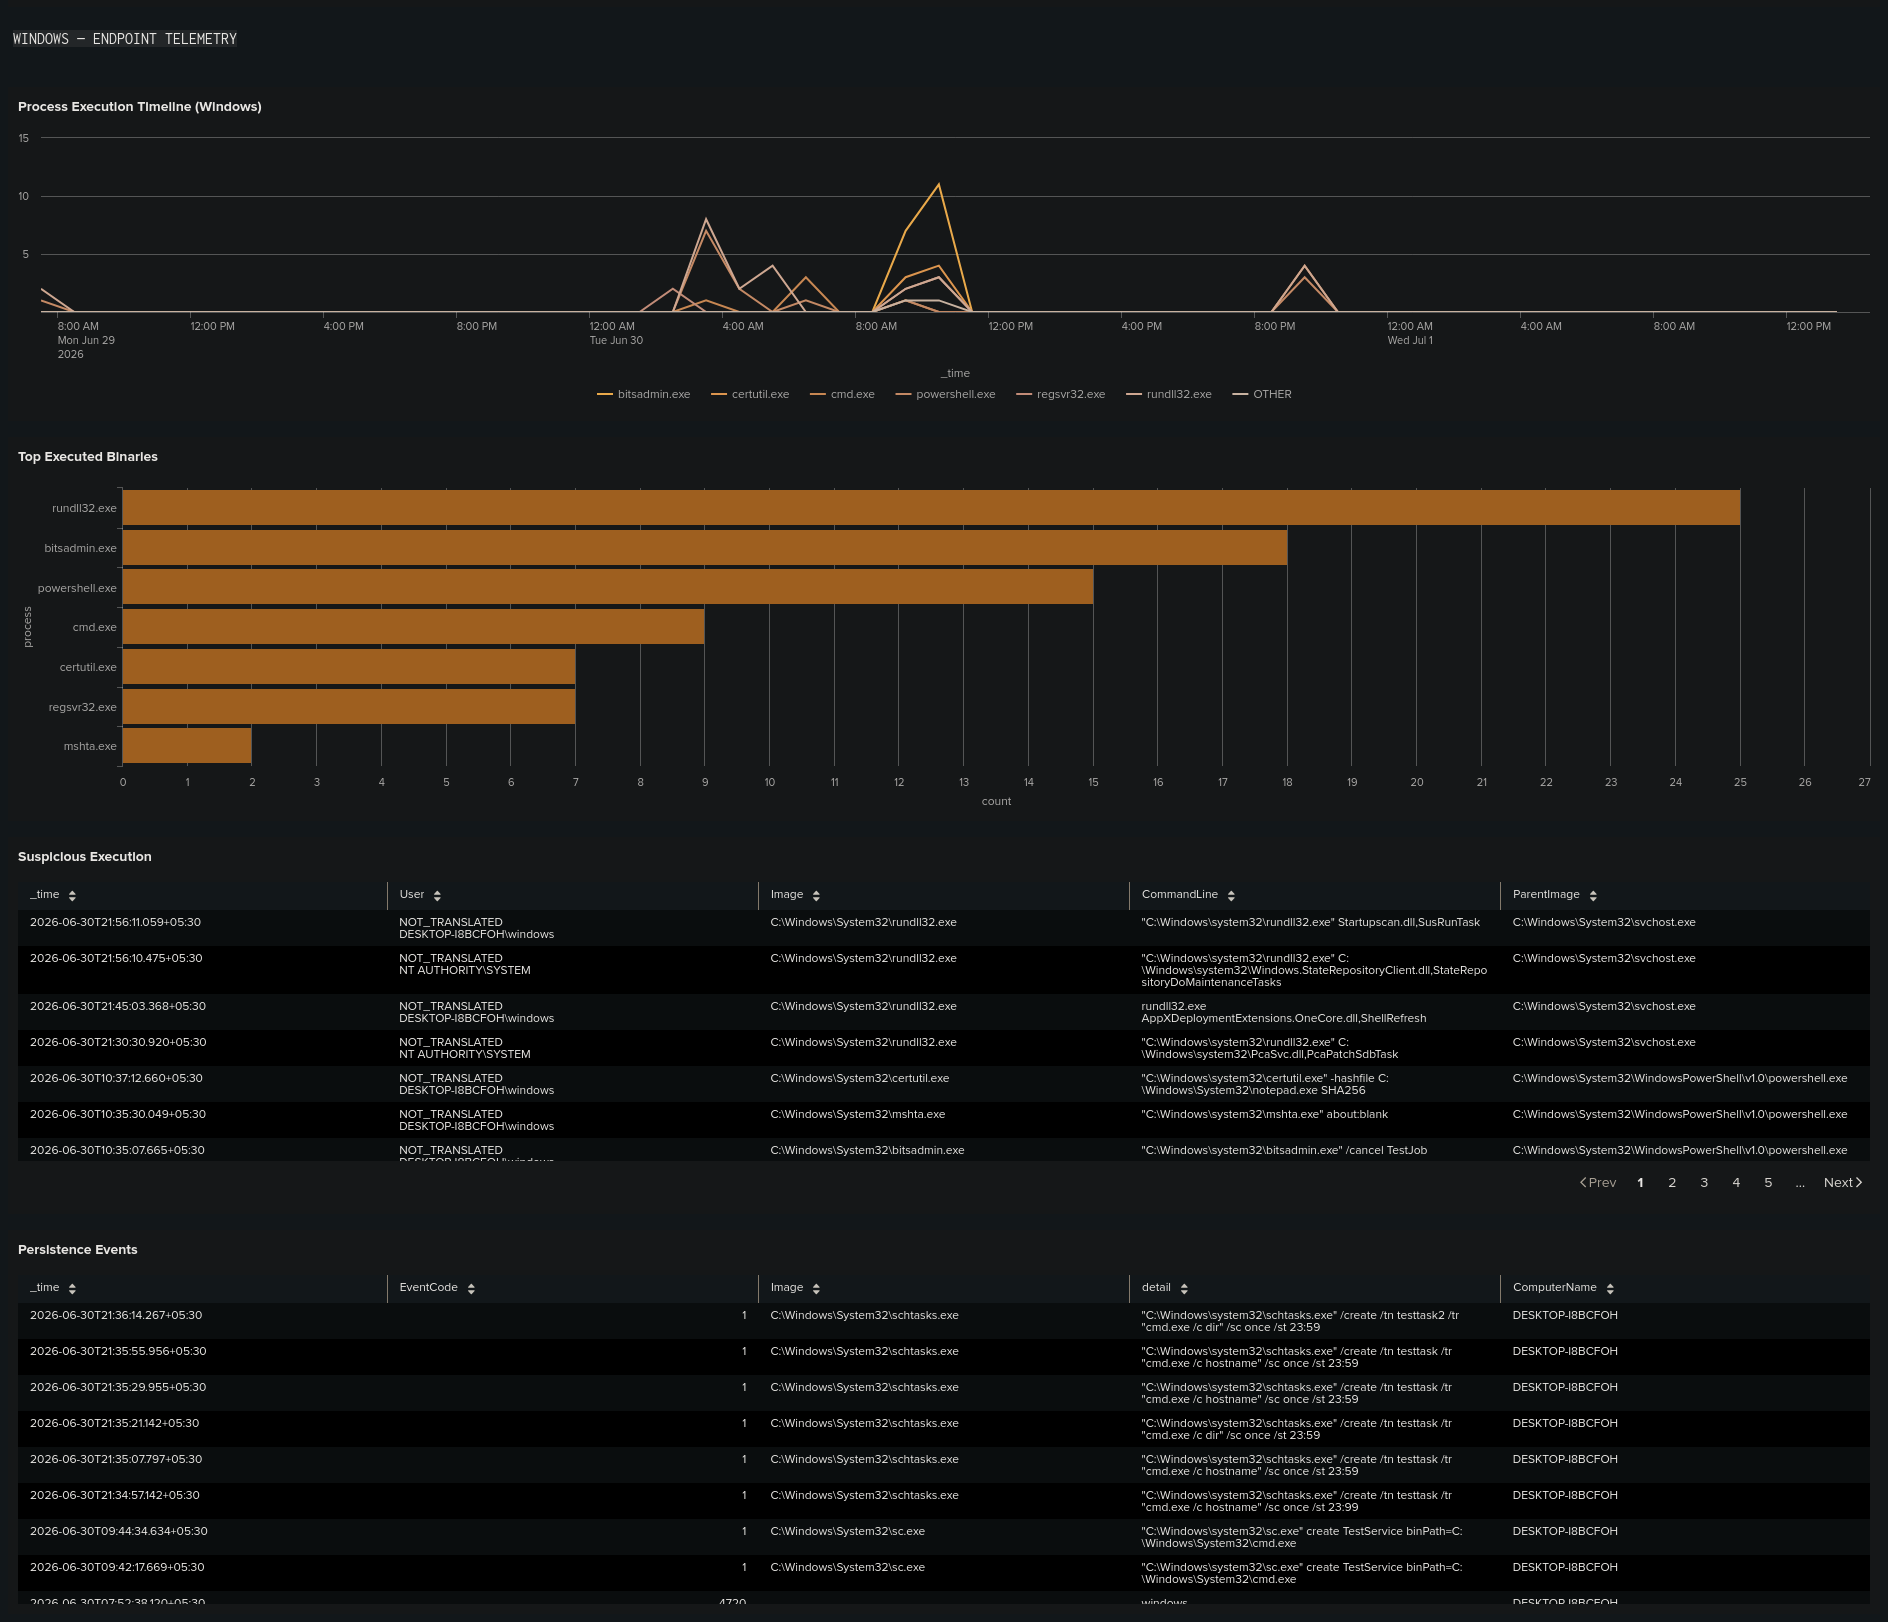Sort Suspicious Execution by User column icon
Screen dimensions: 1888x1622
point(437,896)
